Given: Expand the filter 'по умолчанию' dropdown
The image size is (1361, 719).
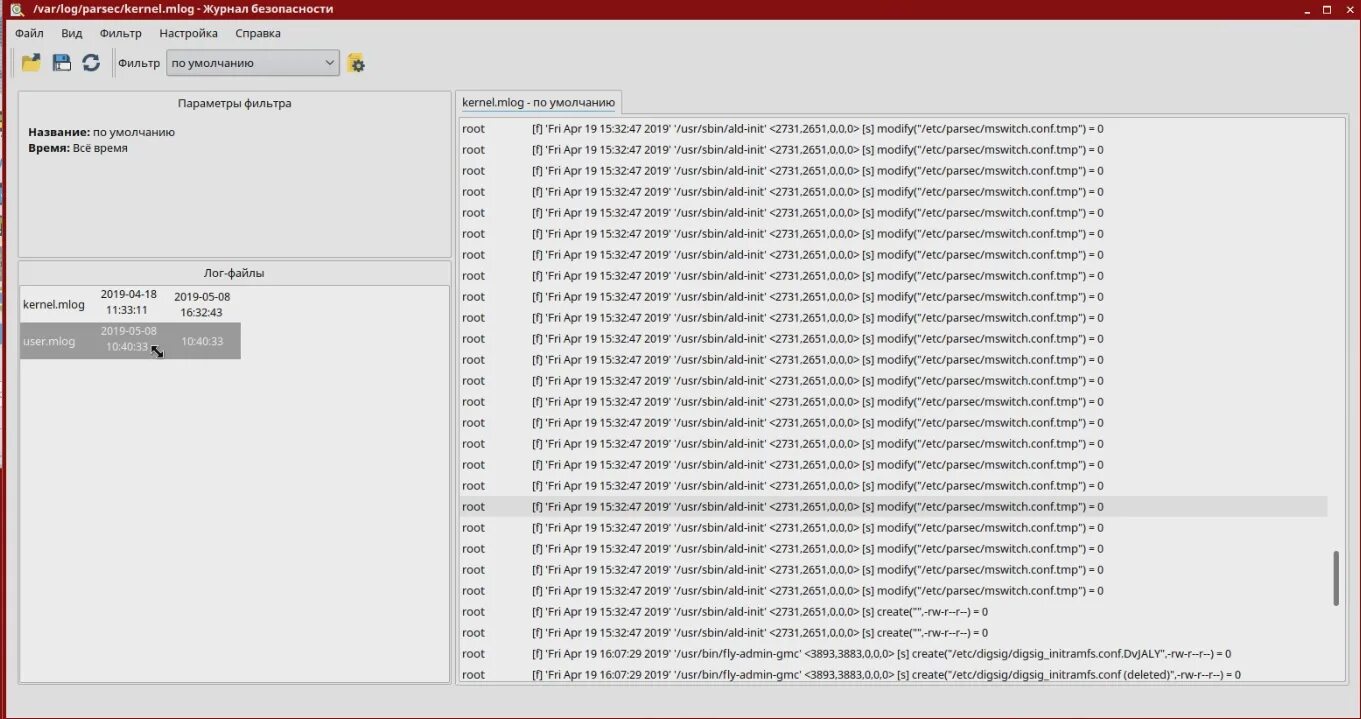Looking at the screenshot, I should click(x=253, y=63).
